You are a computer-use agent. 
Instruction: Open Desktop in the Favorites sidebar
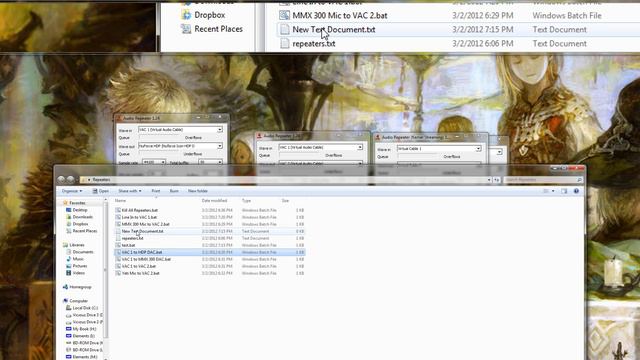pyautogui.click(x=77, y=210)
